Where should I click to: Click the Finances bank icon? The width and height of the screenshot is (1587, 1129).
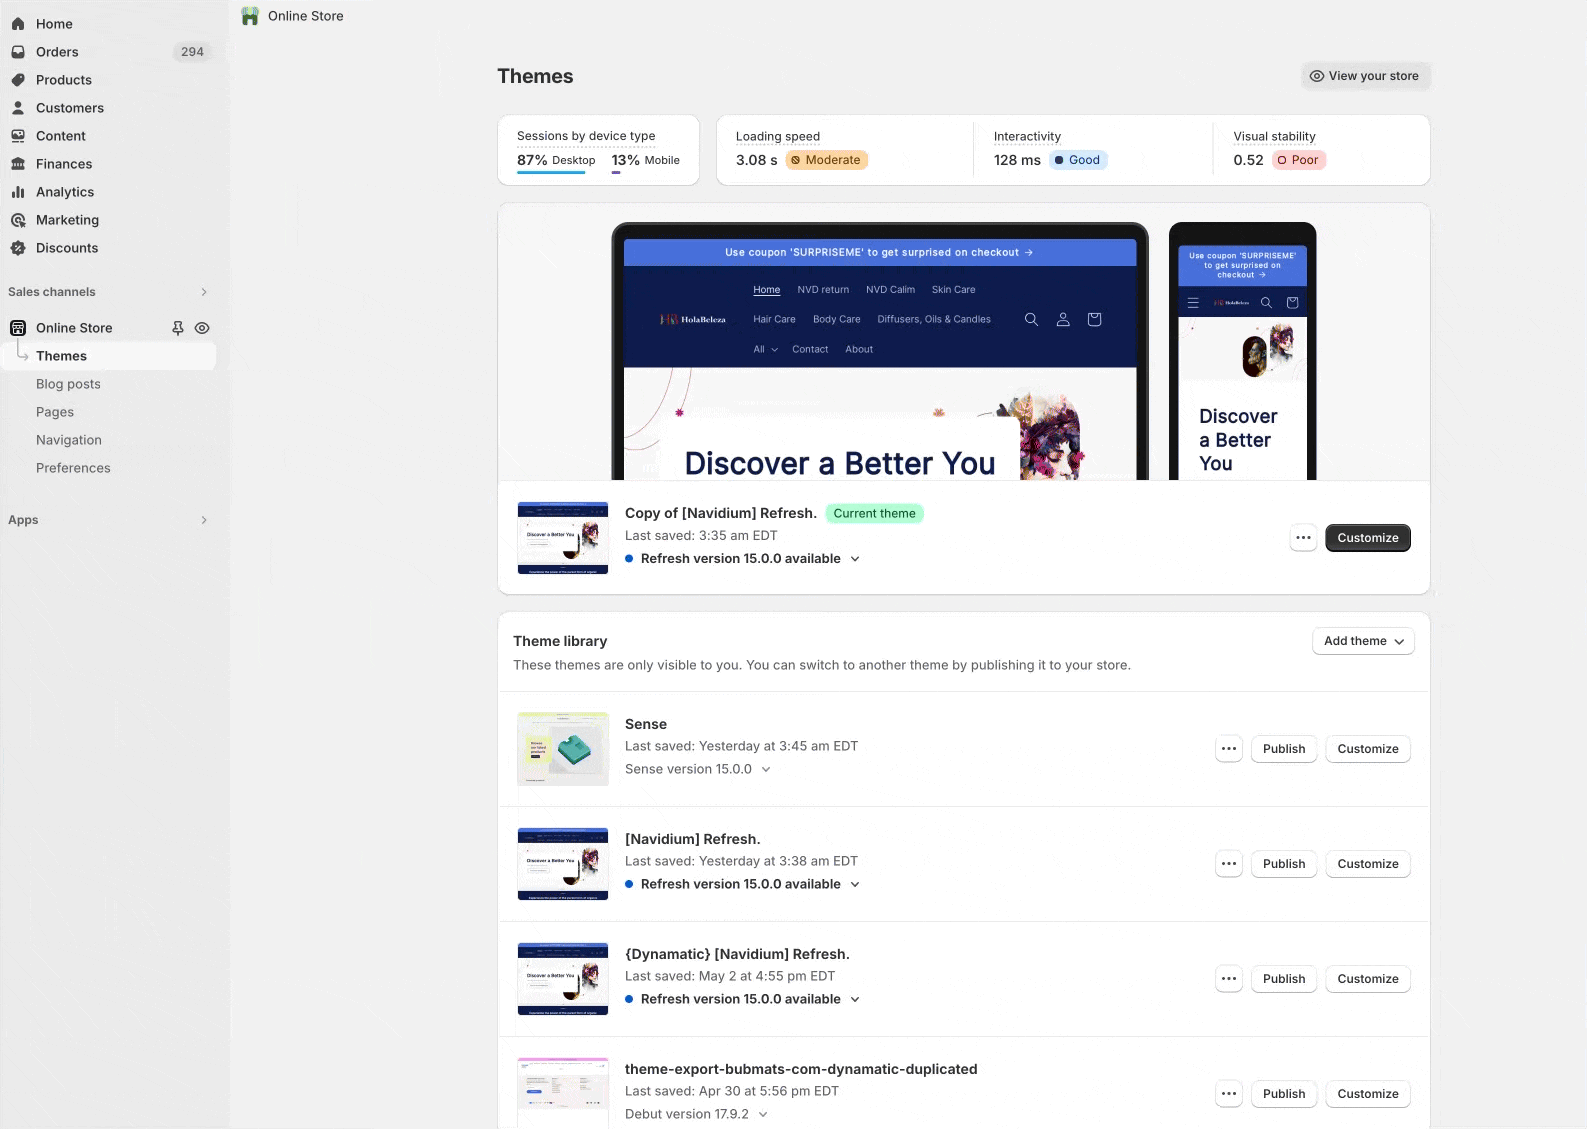point(18,164)
